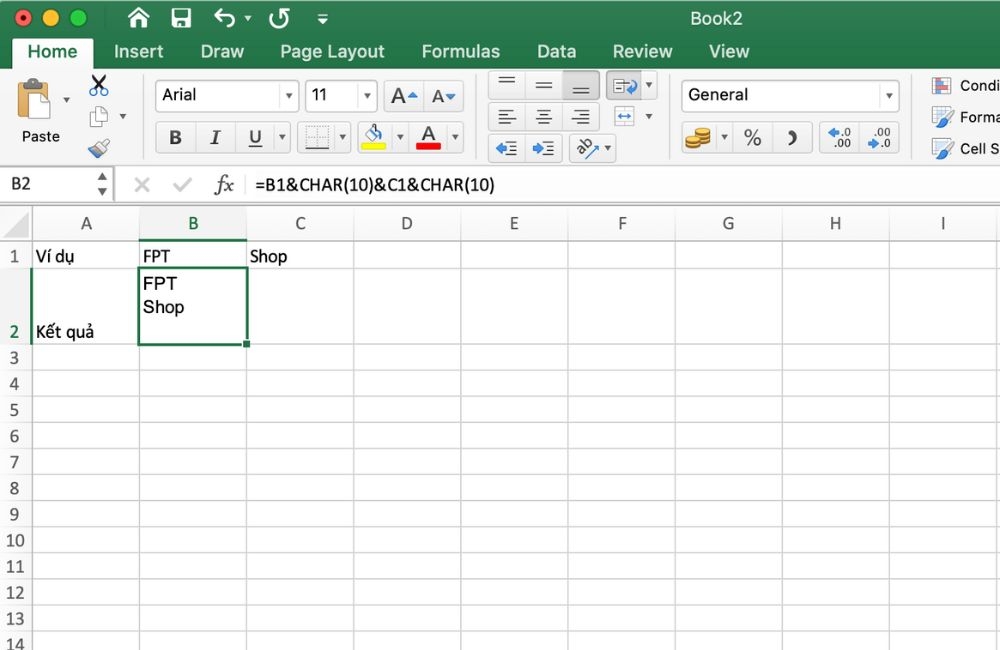Merge and center cells

pyautogui.click(x=624, y=116)
